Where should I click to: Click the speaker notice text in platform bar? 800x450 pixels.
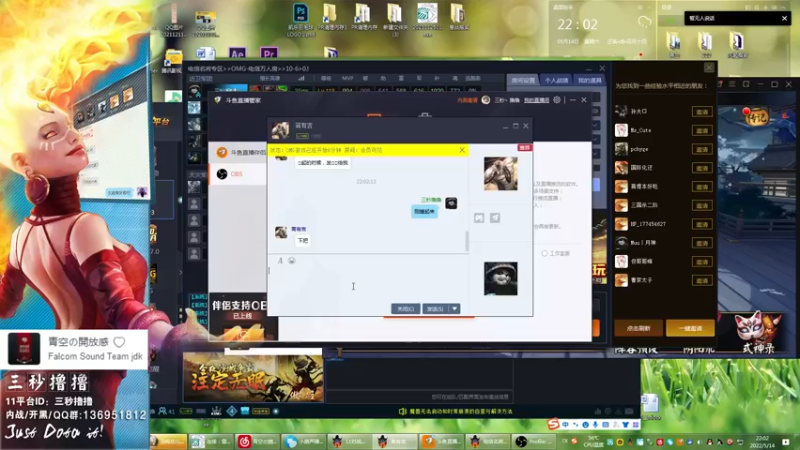[461, 411]
